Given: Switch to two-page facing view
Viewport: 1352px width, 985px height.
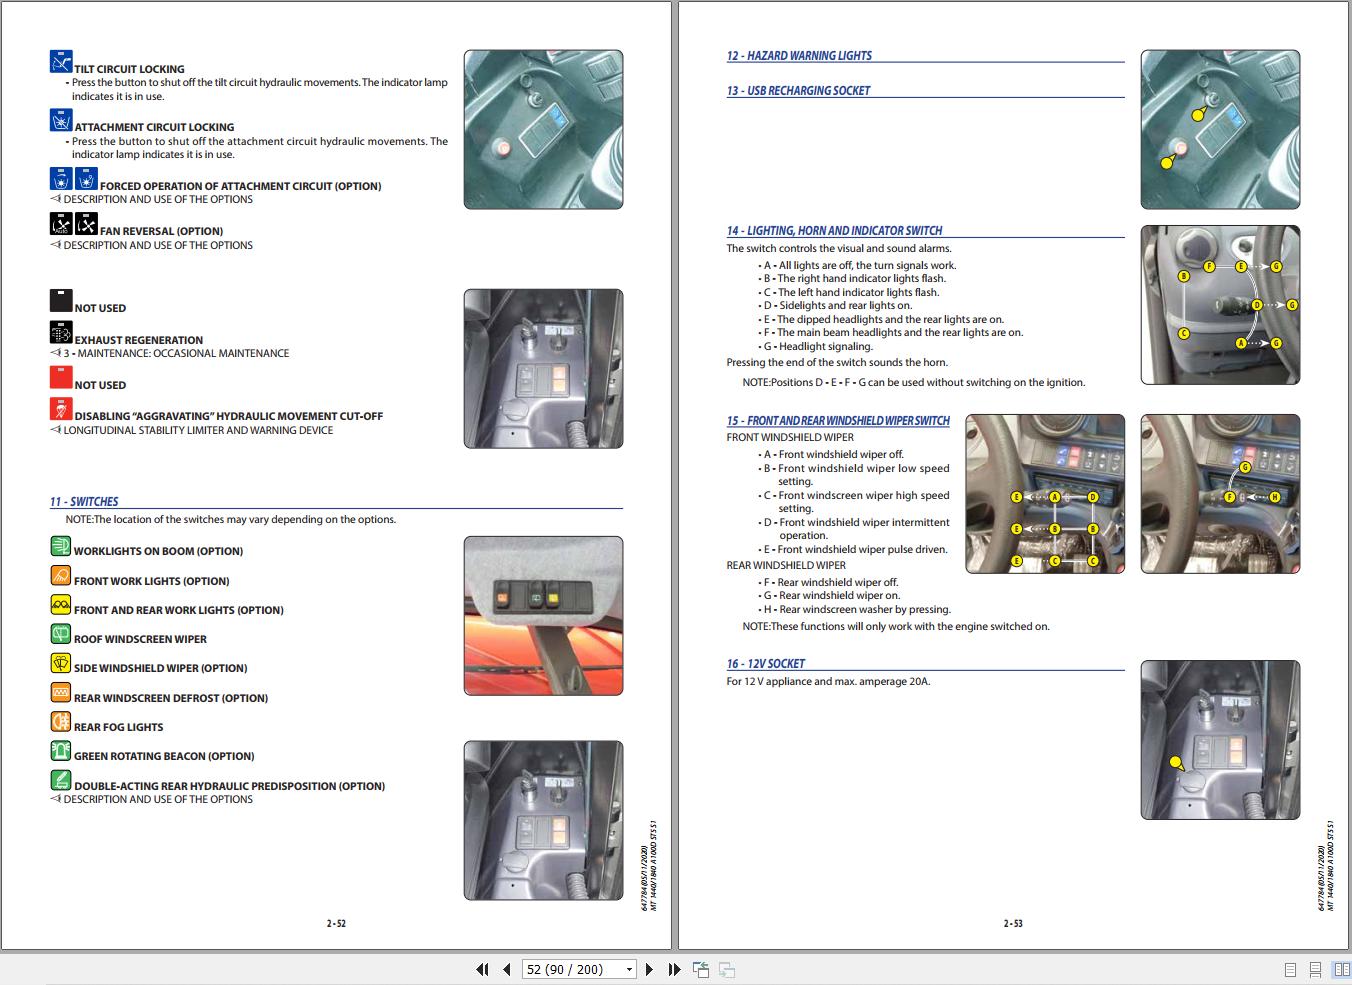Looking at the screenshot, I should (1341, 970).
